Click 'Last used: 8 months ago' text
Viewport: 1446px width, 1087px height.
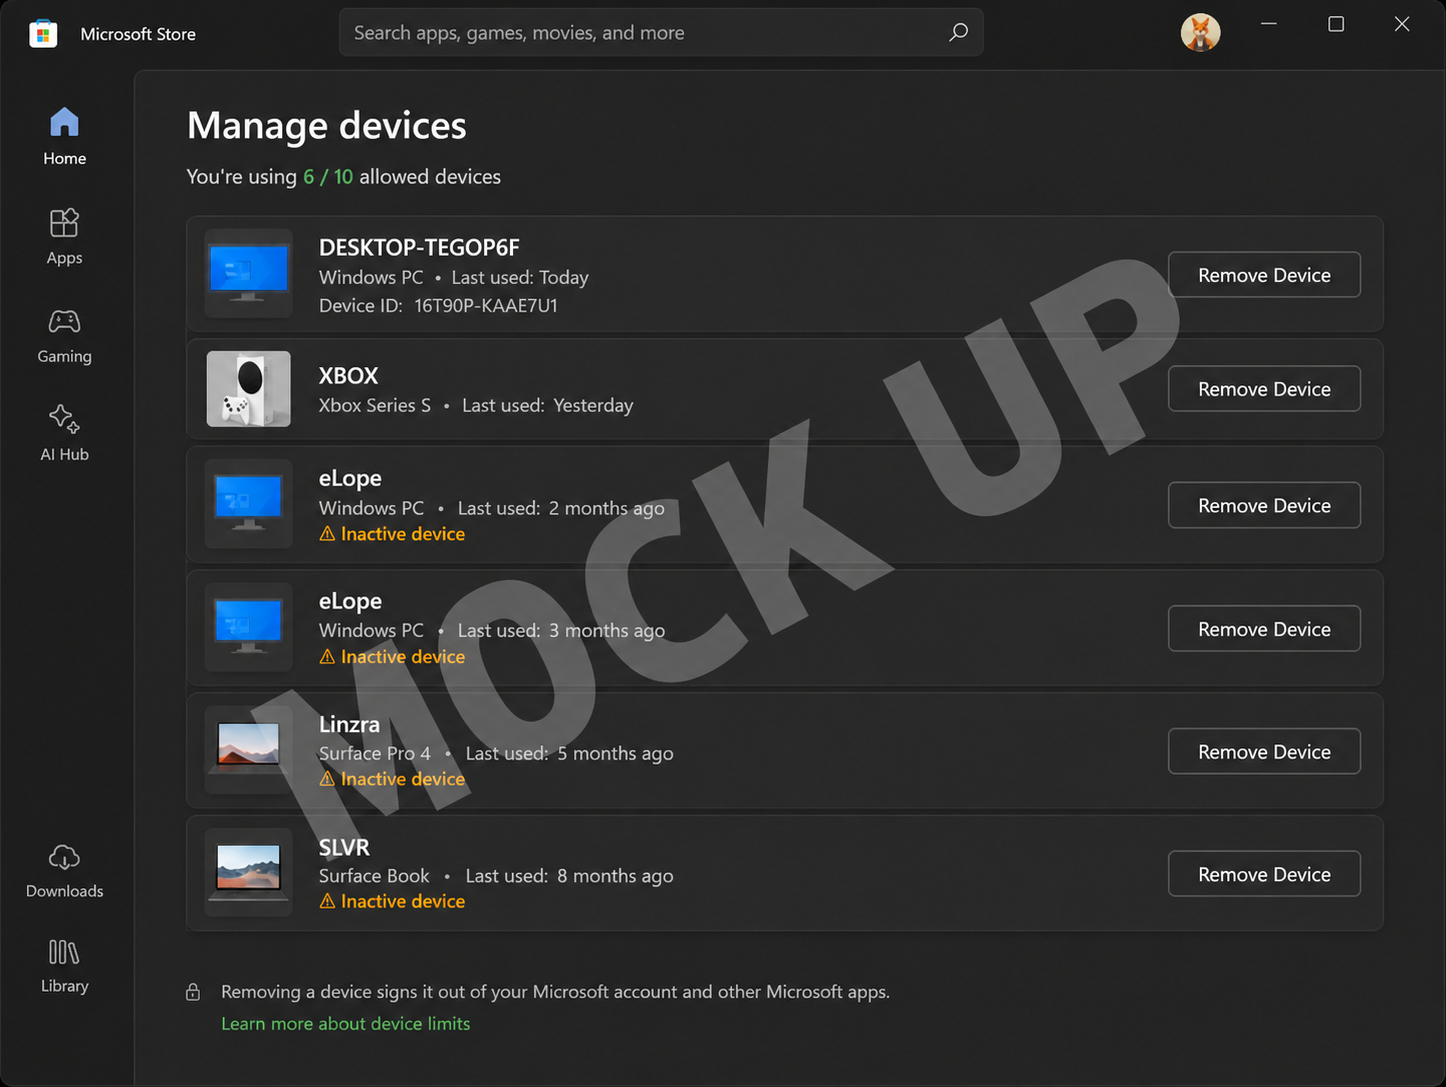tap(570, 876)
